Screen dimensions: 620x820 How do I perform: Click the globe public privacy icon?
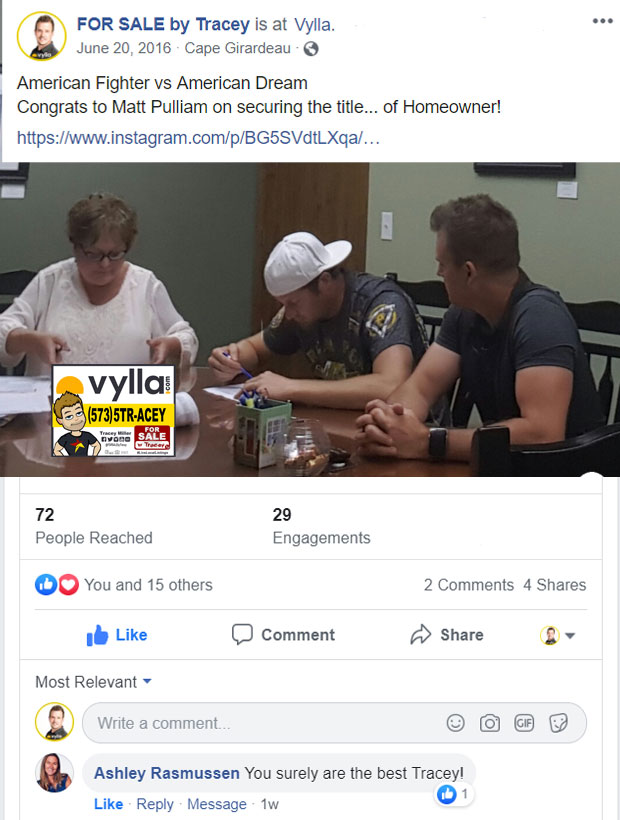pyautogui.click(x=311, y=49)
